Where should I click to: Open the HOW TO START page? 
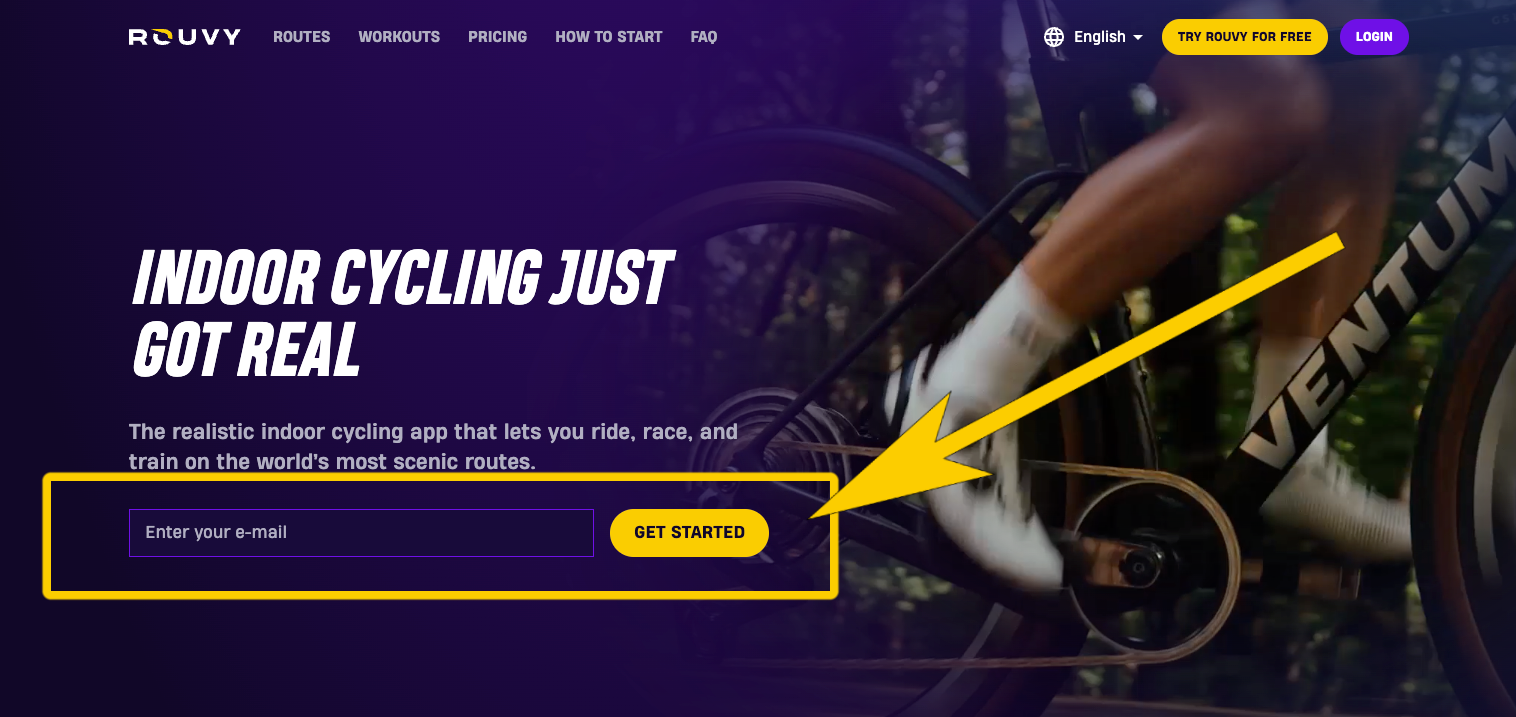click(x=609, y=37)
